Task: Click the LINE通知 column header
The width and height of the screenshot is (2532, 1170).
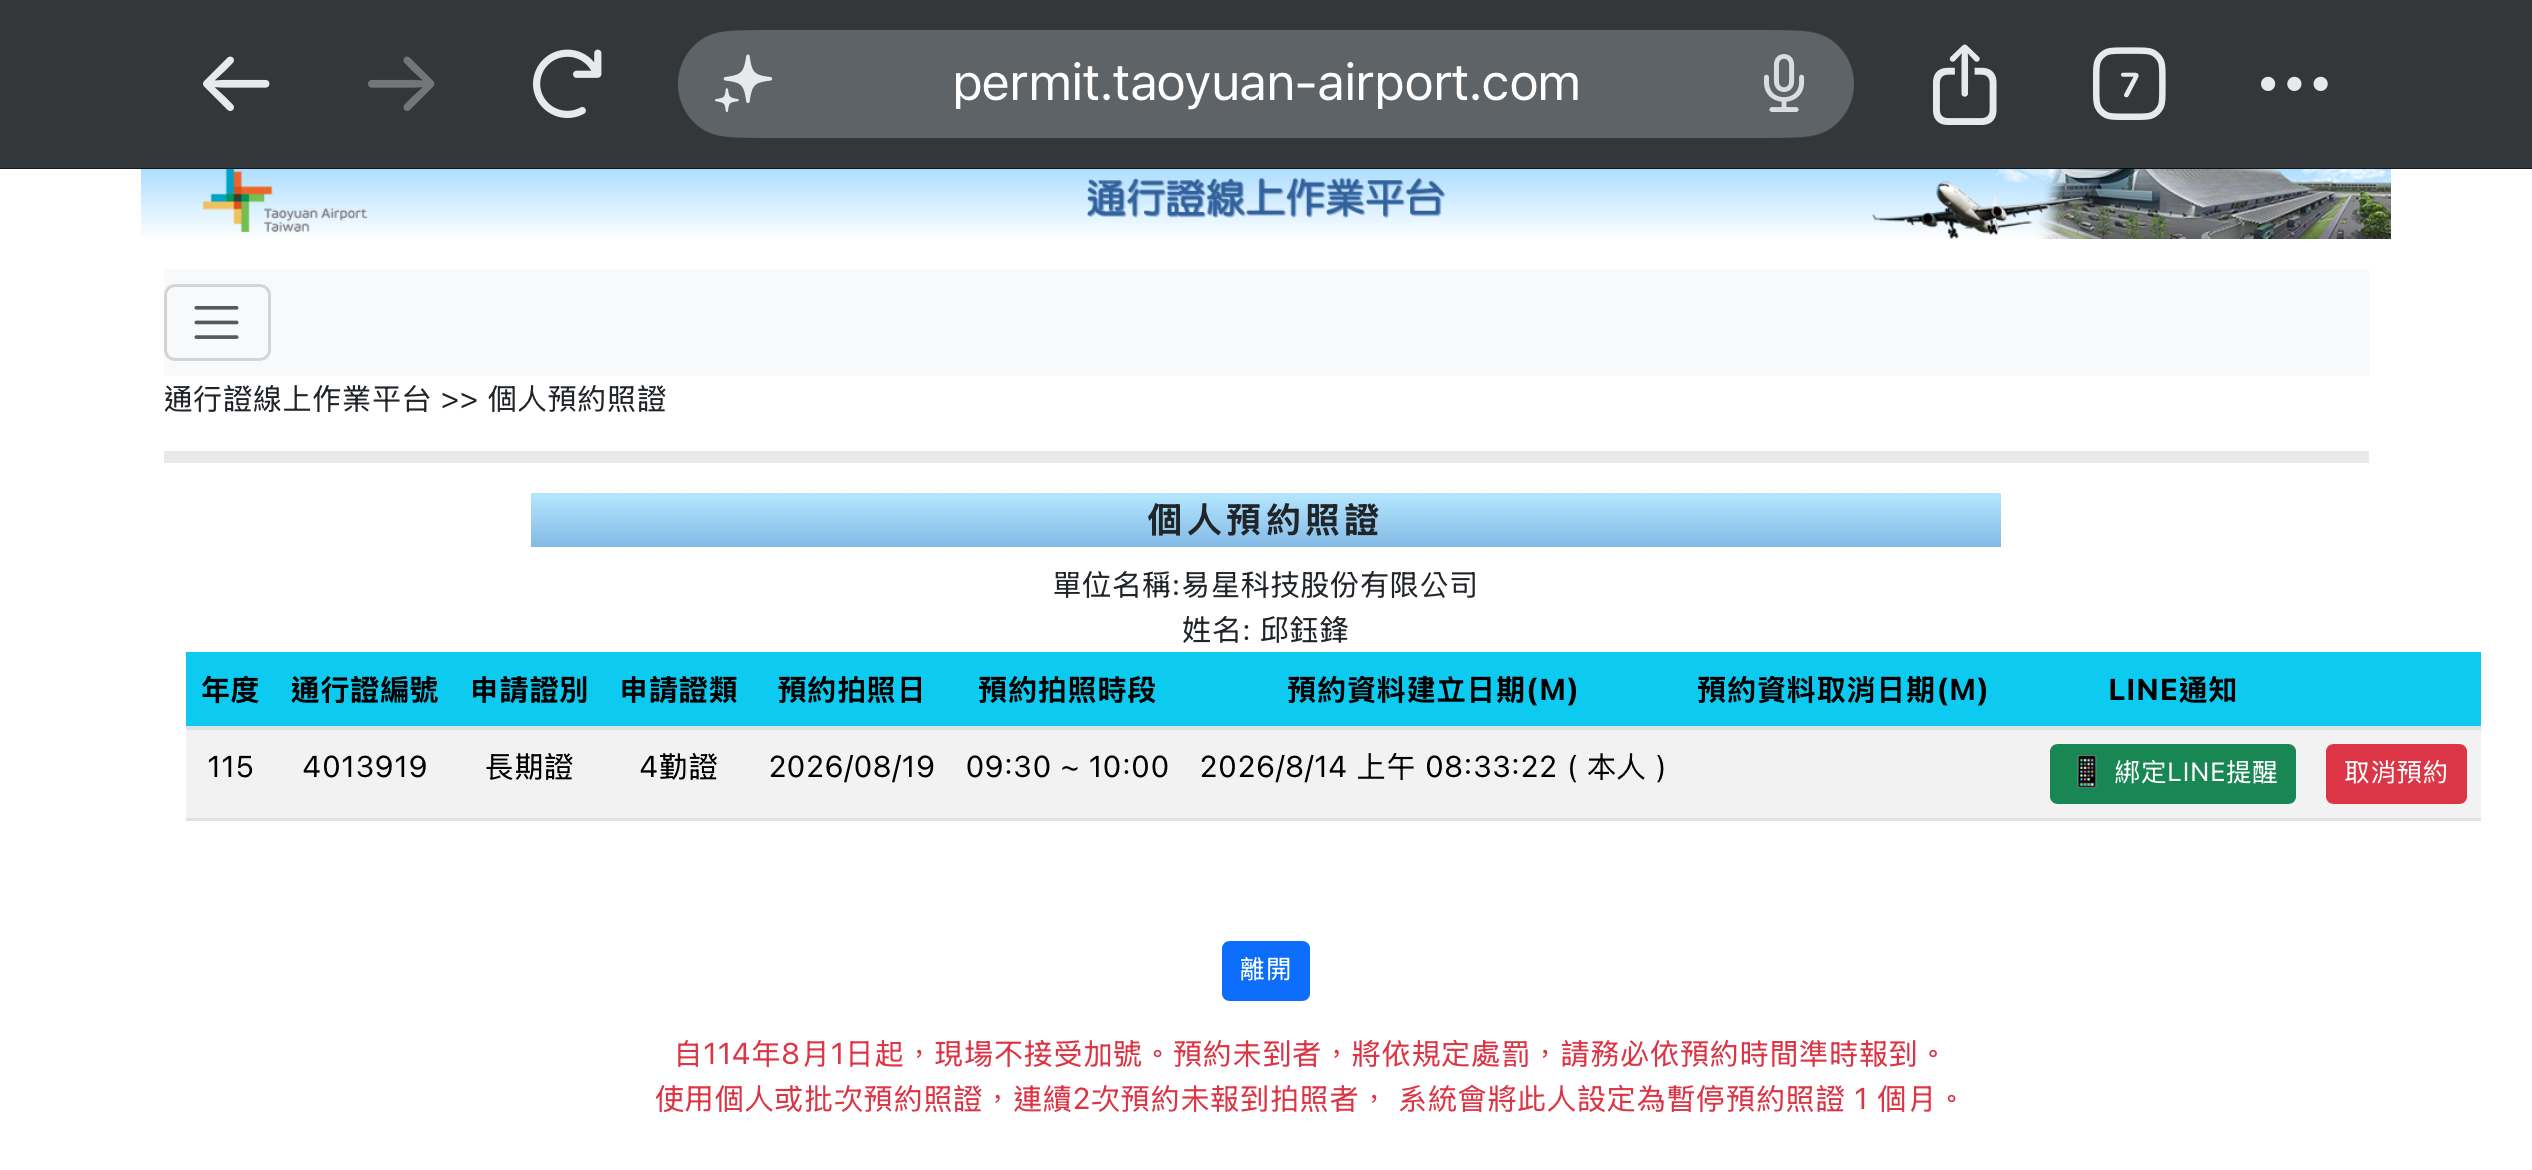Action: coord(2172,690)
